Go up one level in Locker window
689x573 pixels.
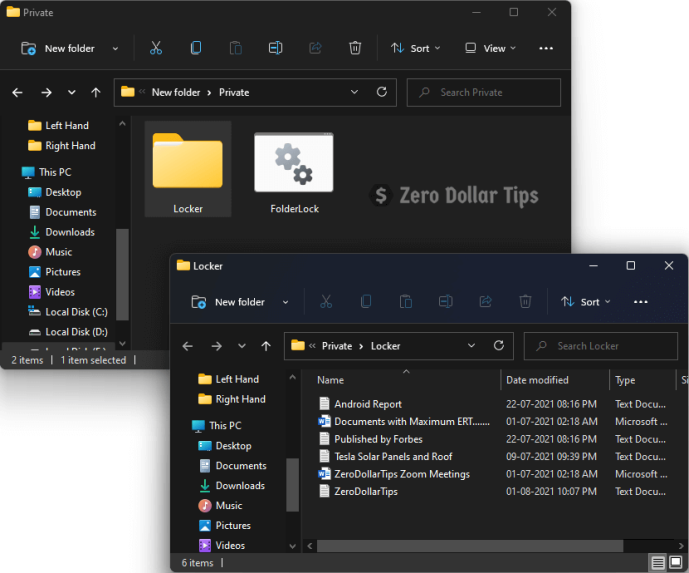pos(266,346)
